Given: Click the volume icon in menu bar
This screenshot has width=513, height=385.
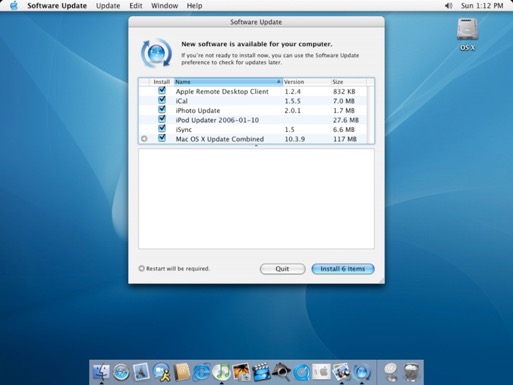Looking at the screenshot, I should pyautogui.click(x=448, y=6).
